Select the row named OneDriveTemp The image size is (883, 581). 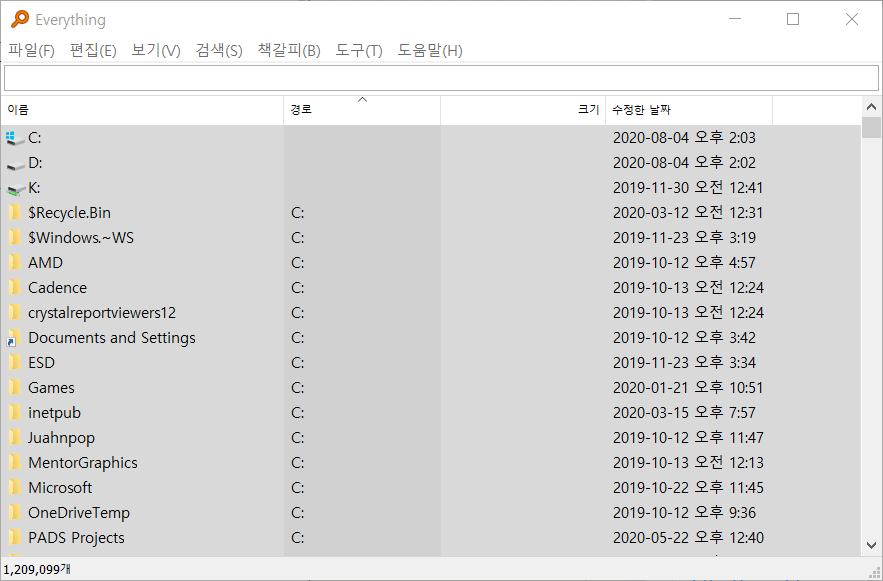pos(431,512)
